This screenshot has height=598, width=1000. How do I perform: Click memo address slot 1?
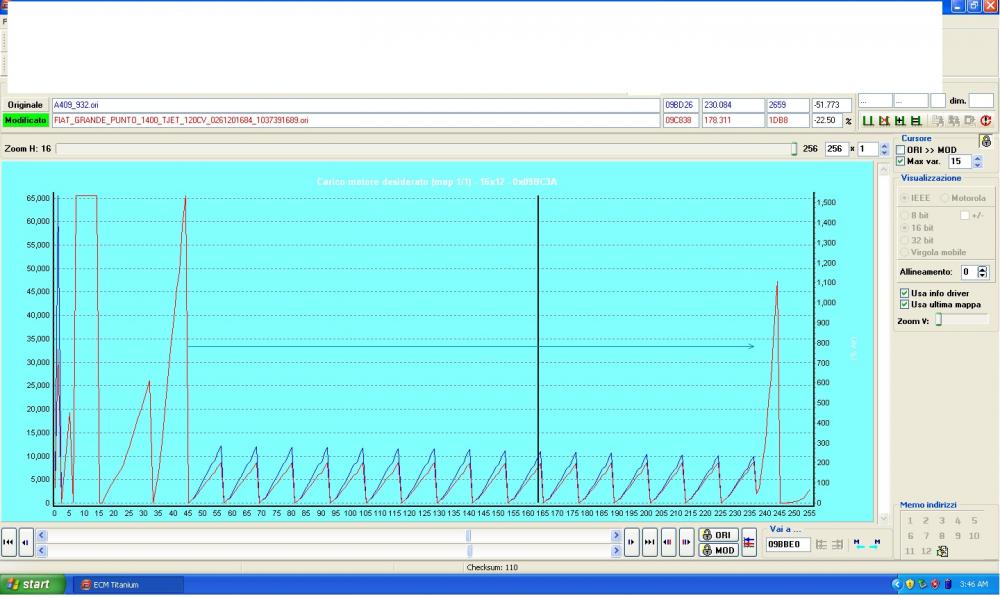(x=910, y=521)
